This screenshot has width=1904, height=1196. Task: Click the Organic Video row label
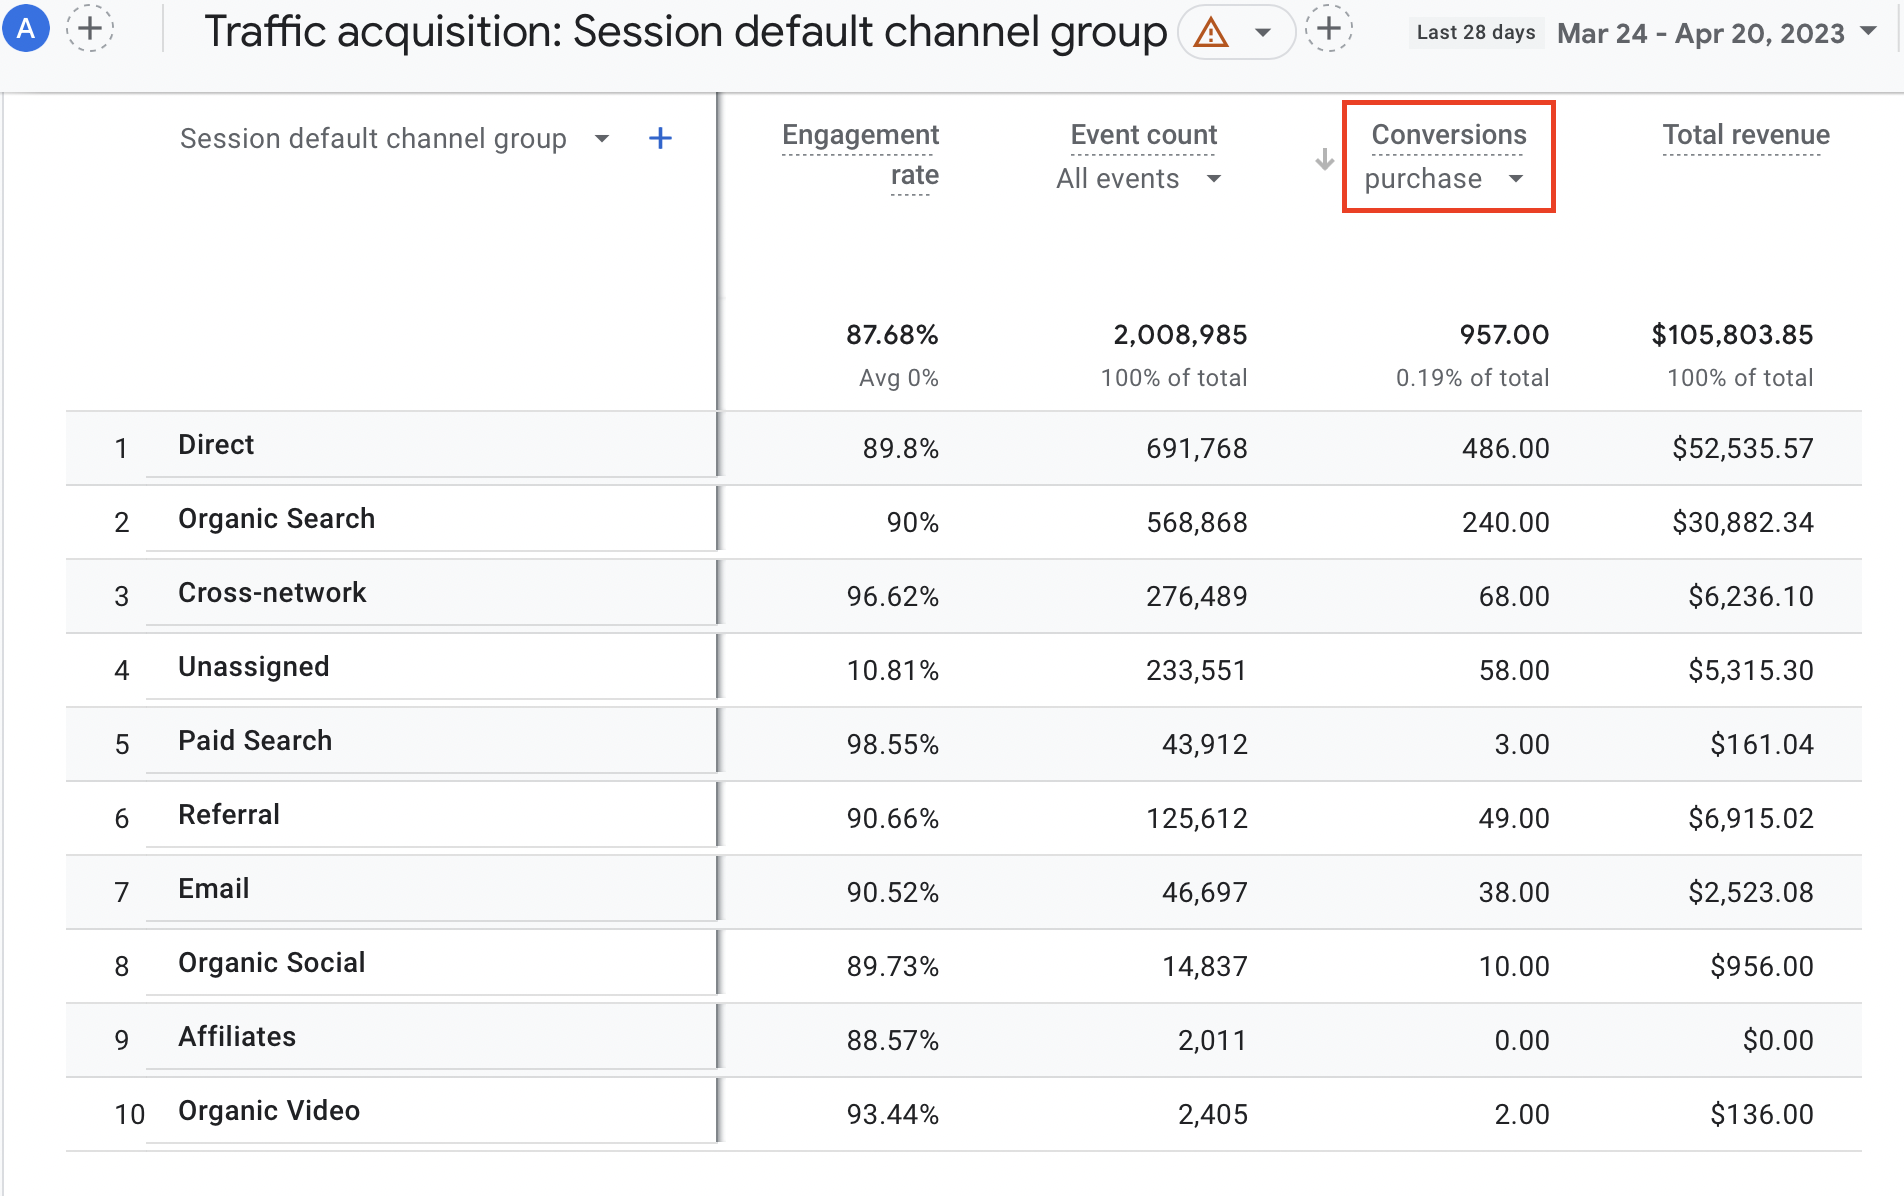coord(269,1111)
